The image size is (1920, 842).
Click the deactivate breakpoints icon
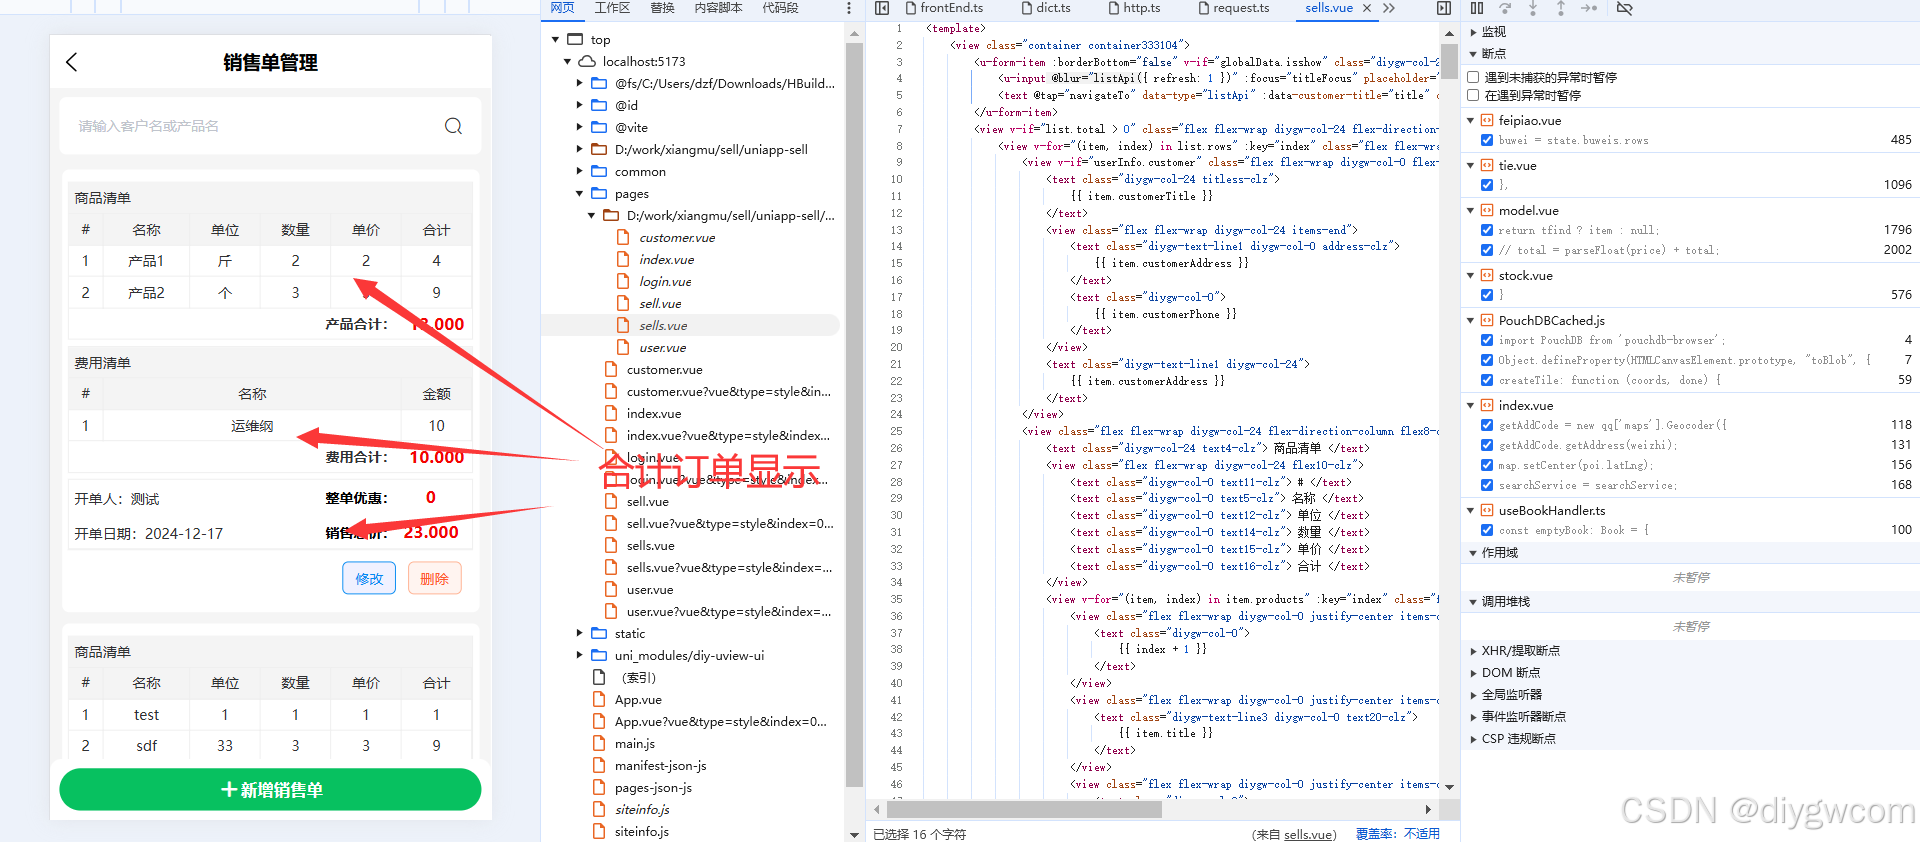click(x=1624, y=8)
